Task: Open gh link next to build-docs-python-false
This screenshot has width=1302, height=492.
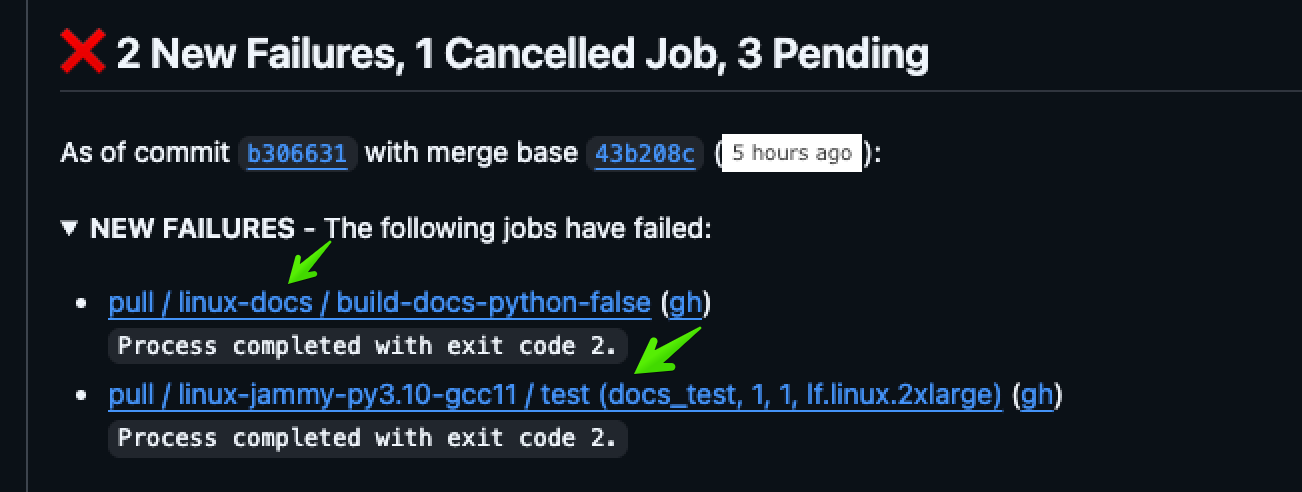Action: click(x=685, y=303)
